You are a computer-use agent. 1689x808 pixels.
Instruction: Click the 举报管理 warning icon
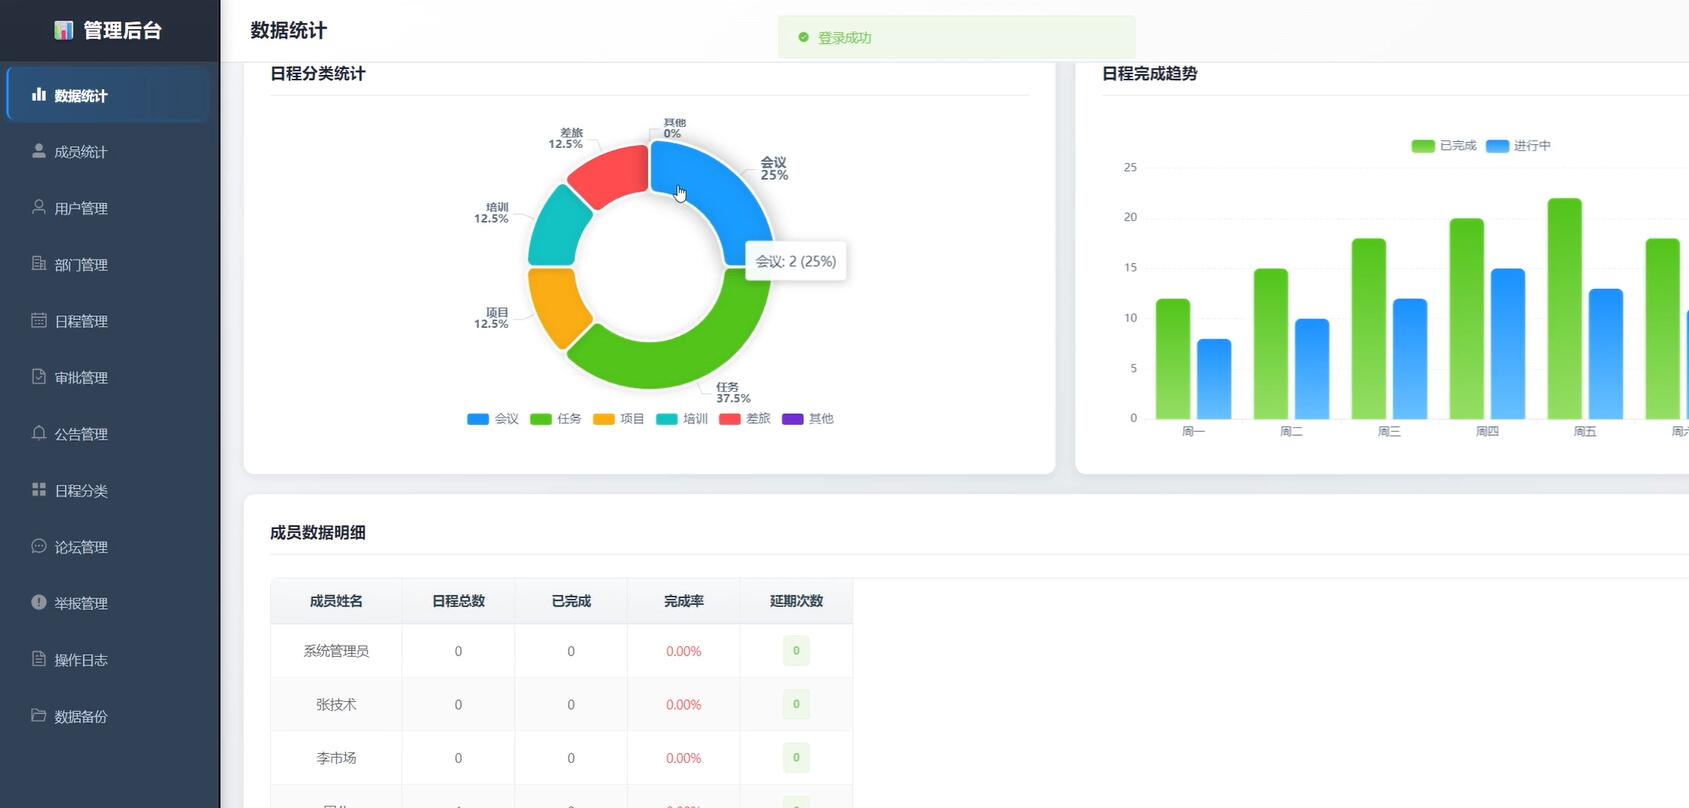coord(39,602)
